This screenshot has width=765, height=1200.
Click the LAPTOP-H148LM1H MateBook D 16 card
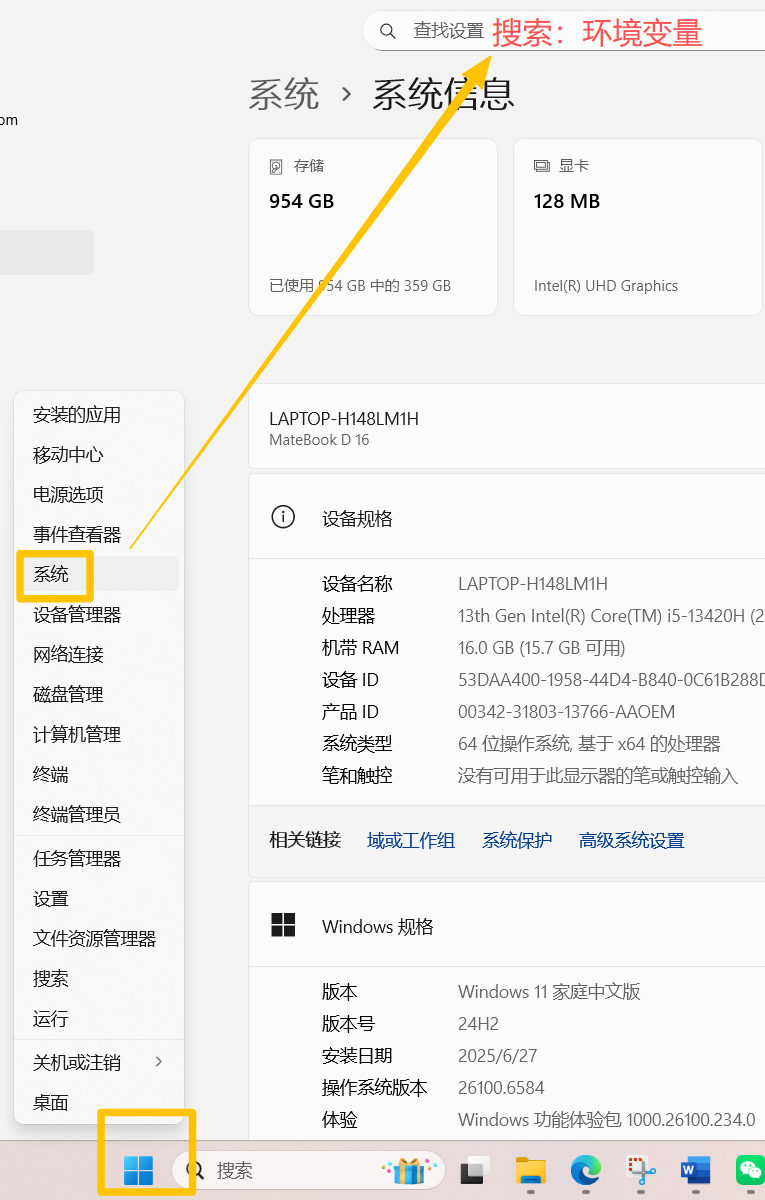507,428
